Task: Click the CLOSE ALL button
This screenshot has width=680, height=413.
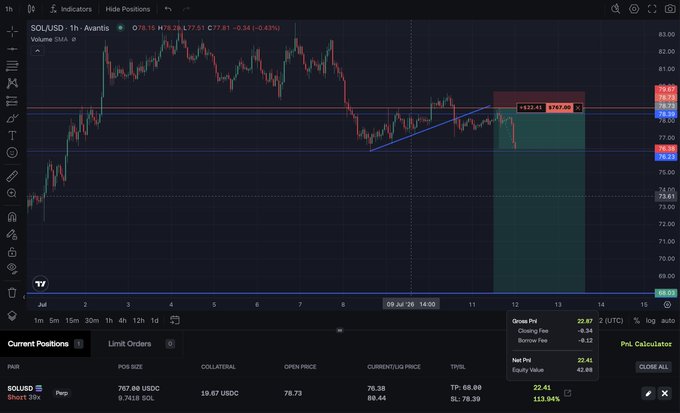Action: click(653, 367)
